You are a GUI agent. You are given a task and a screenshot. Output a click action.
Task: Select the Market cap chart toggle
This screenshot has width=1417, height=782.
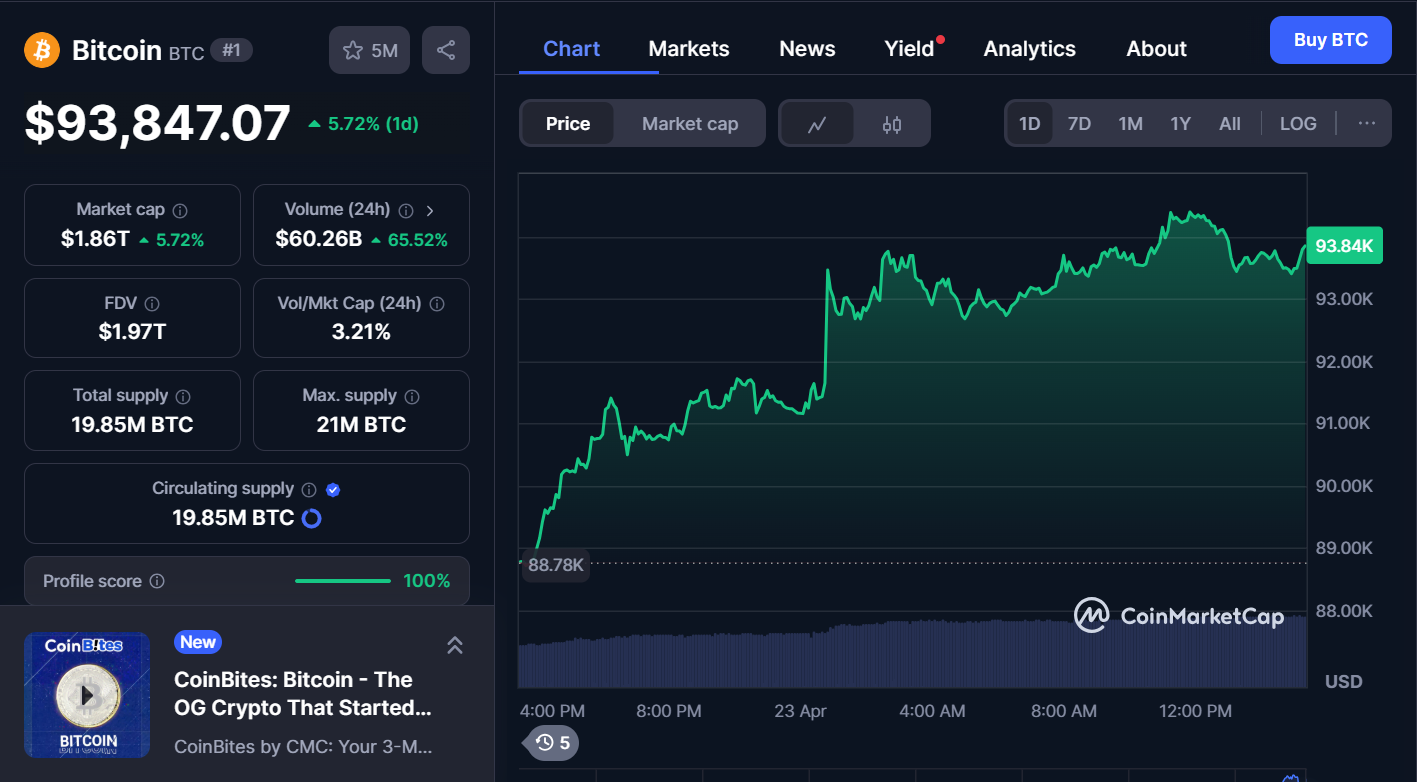[690, 124]
